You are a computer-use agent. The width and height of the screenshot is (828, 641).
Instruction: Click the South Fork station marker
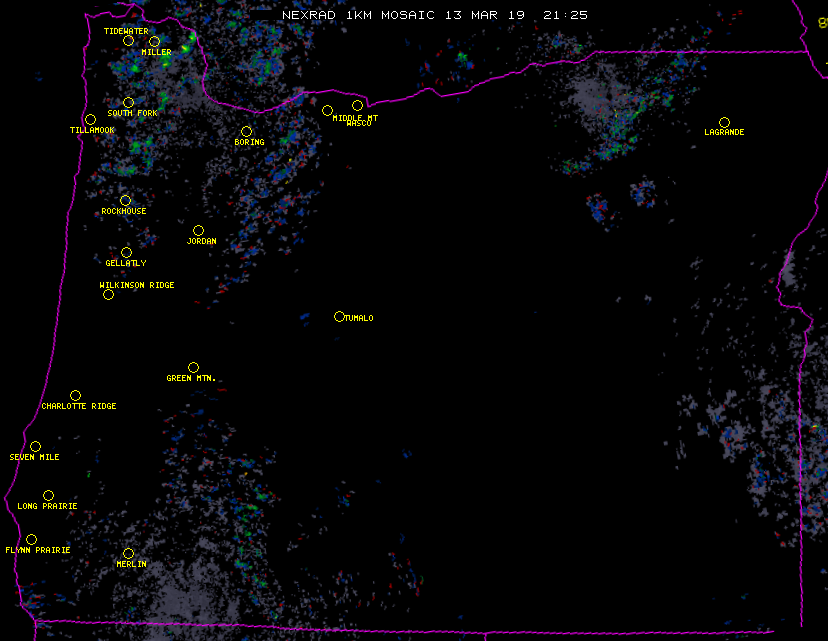point(128,102)
